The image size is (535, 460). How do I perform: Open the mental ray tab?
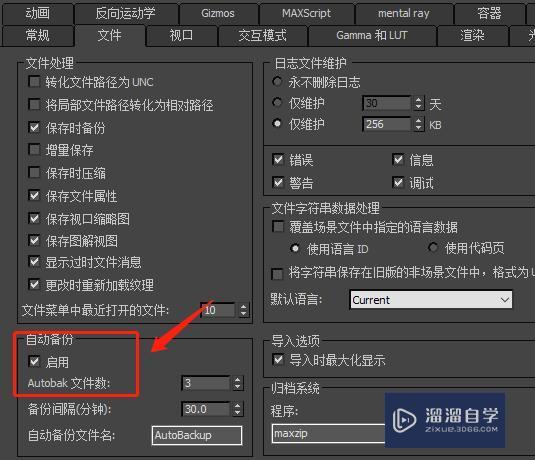point(404,14)
